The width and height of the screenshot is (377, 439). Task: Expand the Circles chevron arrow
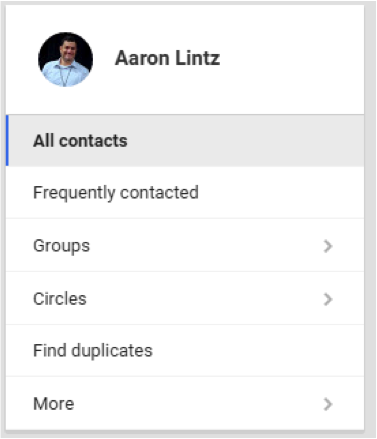coord(328,299)
